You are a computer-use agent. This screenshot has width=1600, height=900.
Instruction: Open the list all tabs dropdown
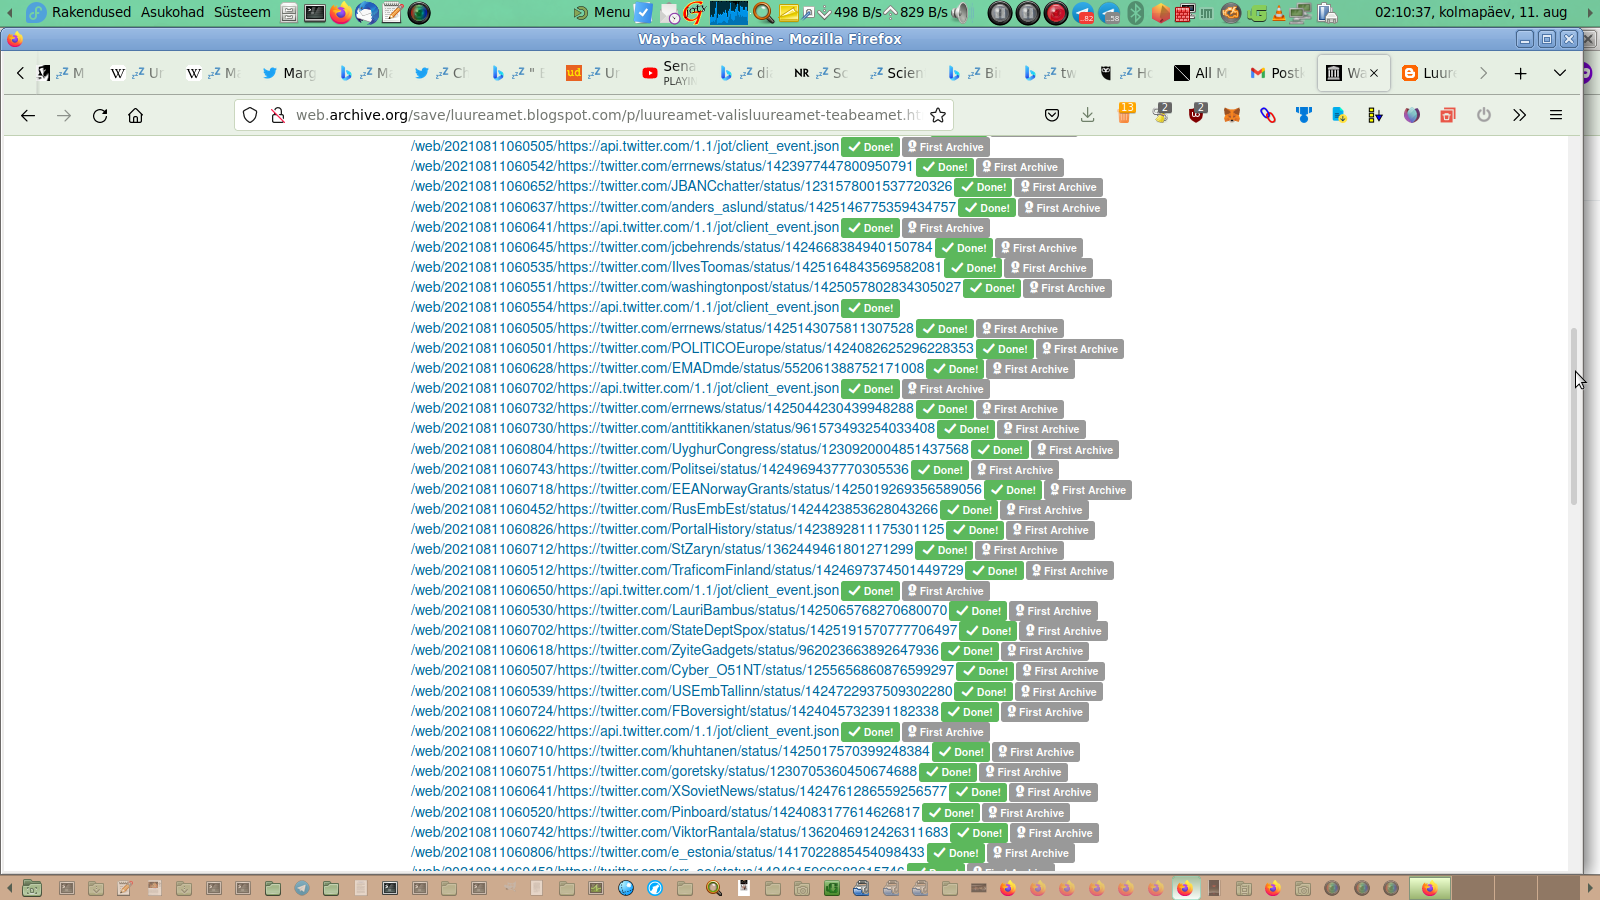point(1560,73)
